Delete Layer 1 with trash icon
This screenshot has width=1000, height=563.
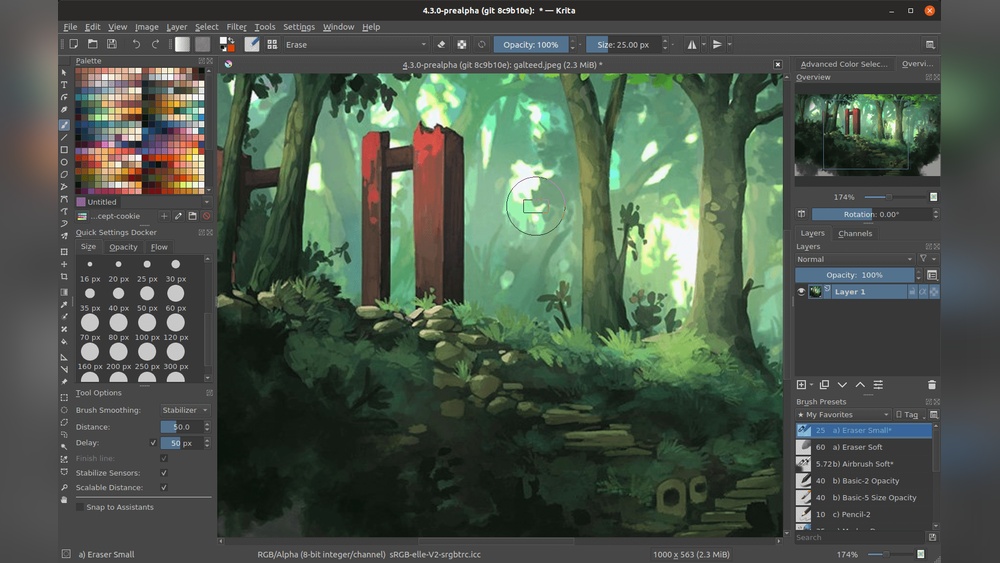coord(932,384)
